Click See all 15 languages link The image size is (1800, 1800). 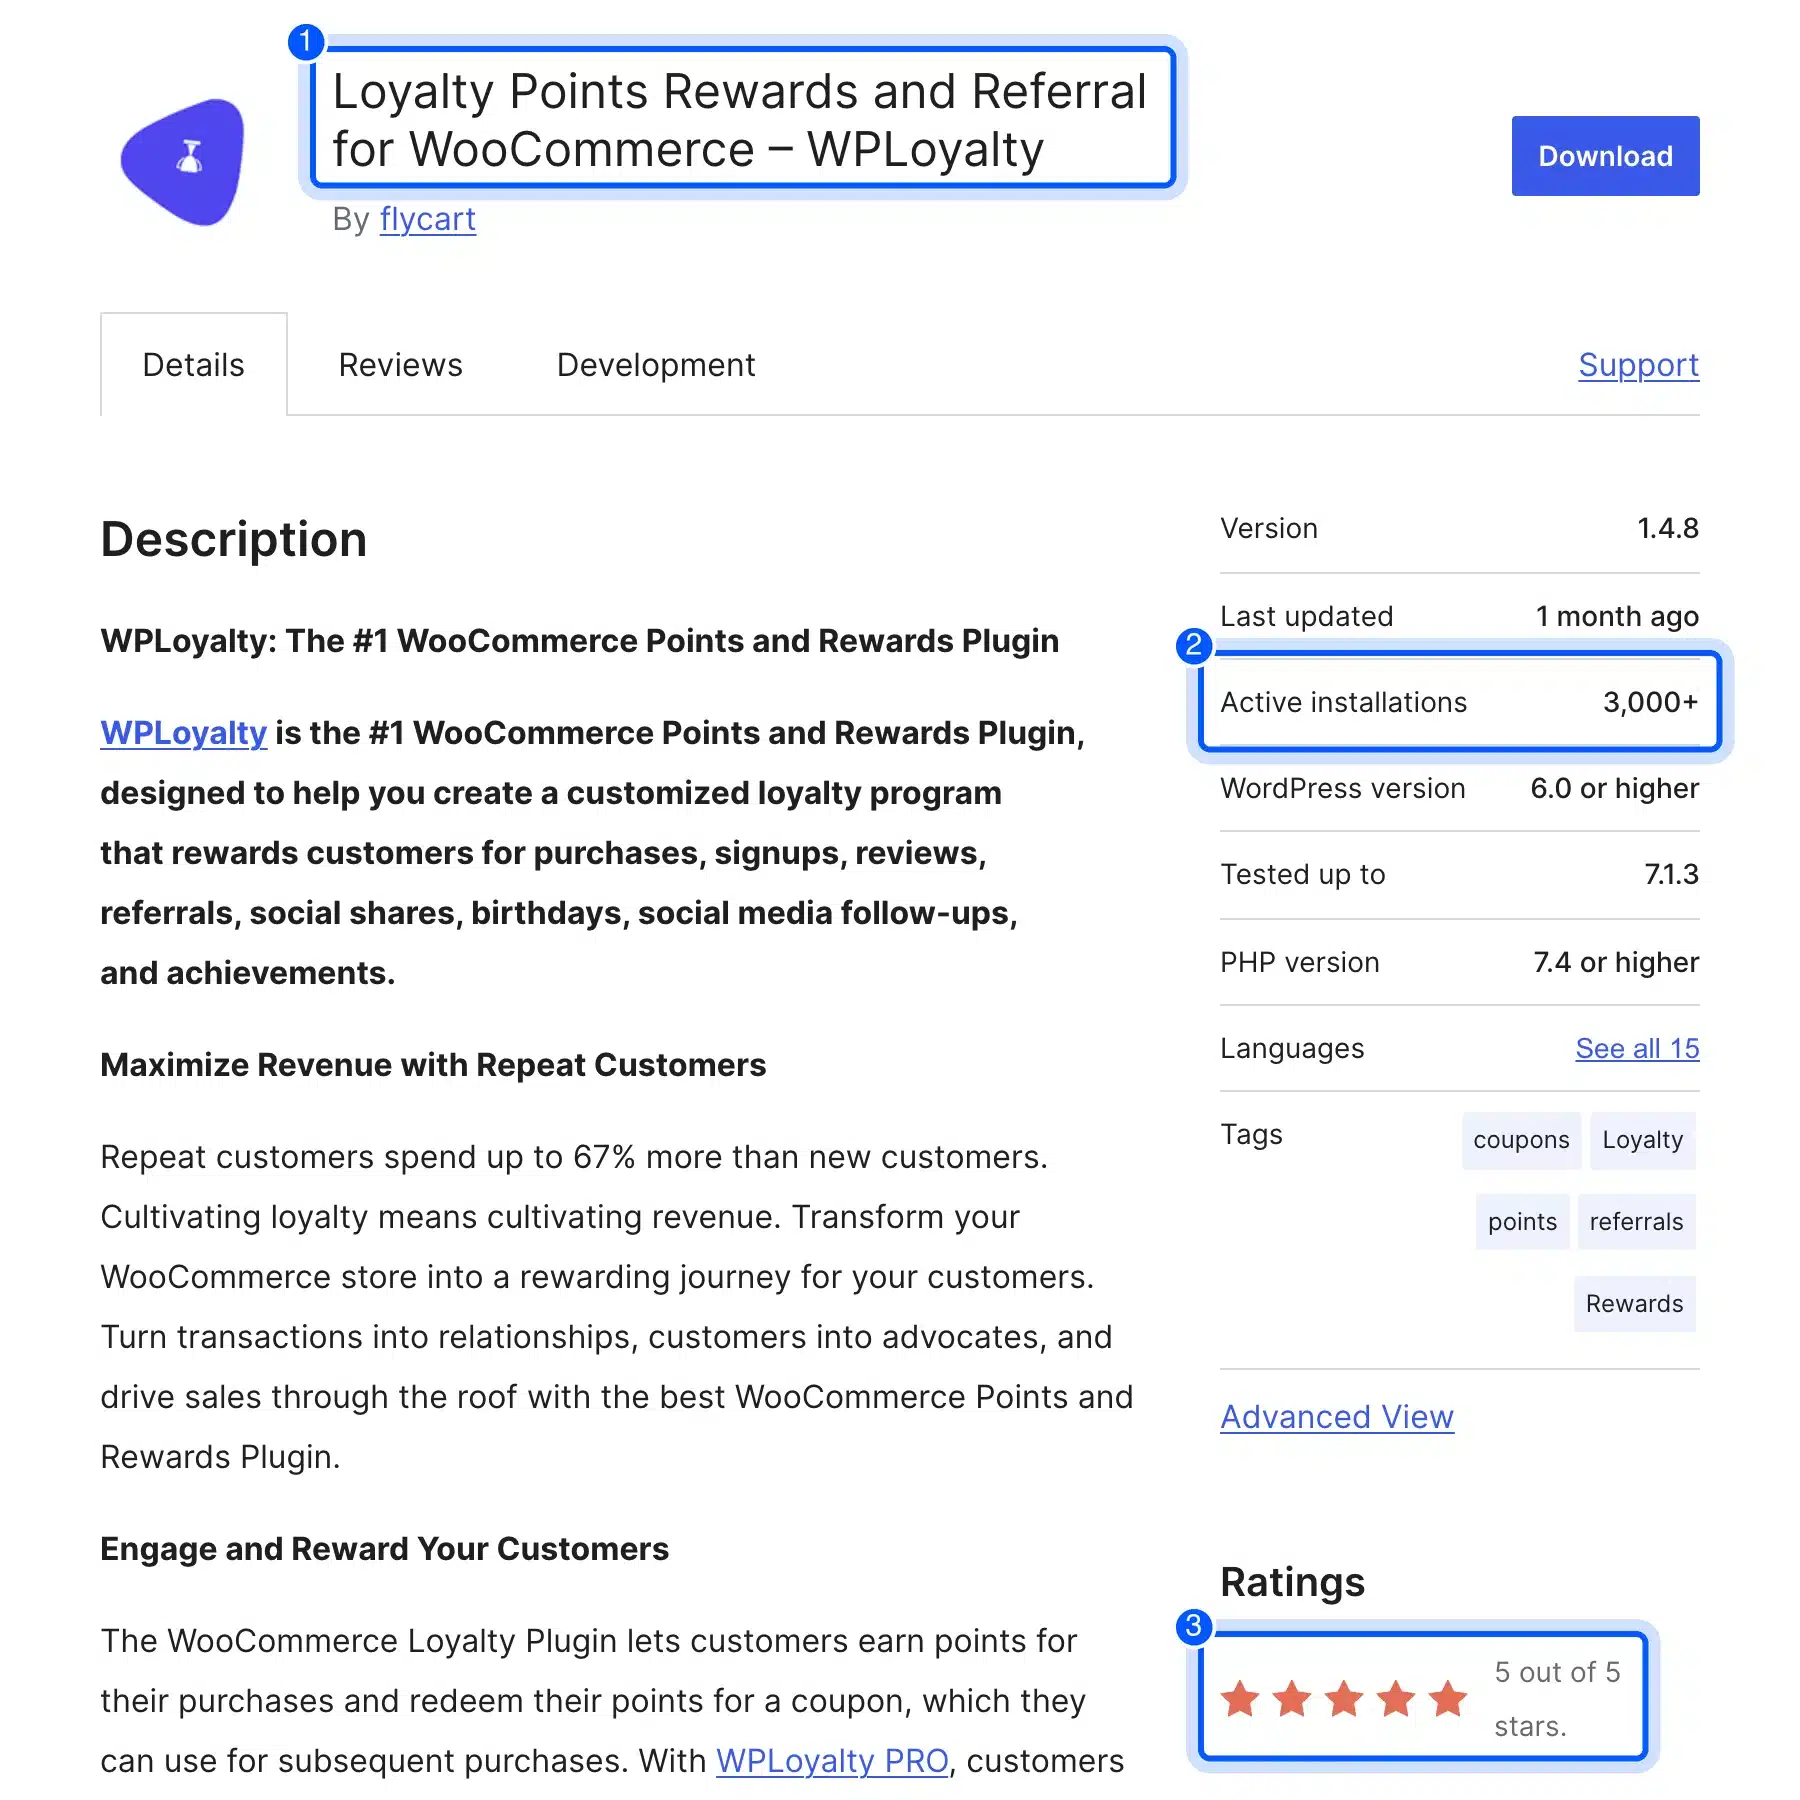(x=1637, y=1048)
